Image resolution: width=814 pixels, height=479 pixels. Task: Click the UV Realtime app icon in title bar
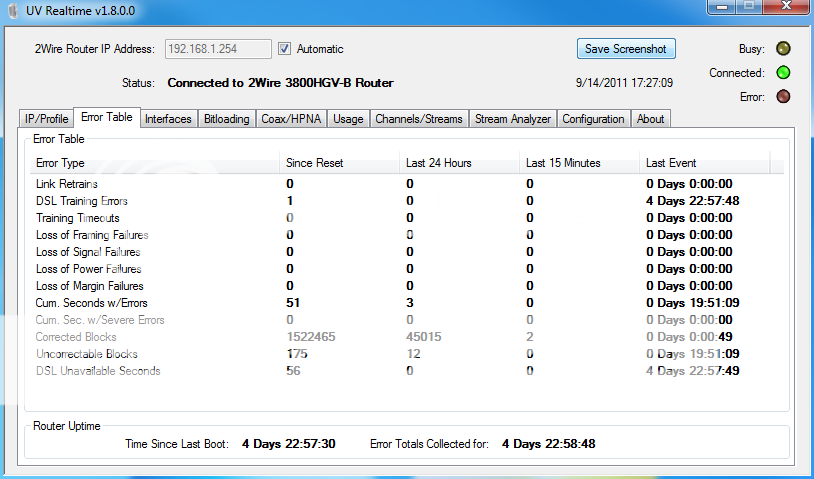tap(12, 10)
